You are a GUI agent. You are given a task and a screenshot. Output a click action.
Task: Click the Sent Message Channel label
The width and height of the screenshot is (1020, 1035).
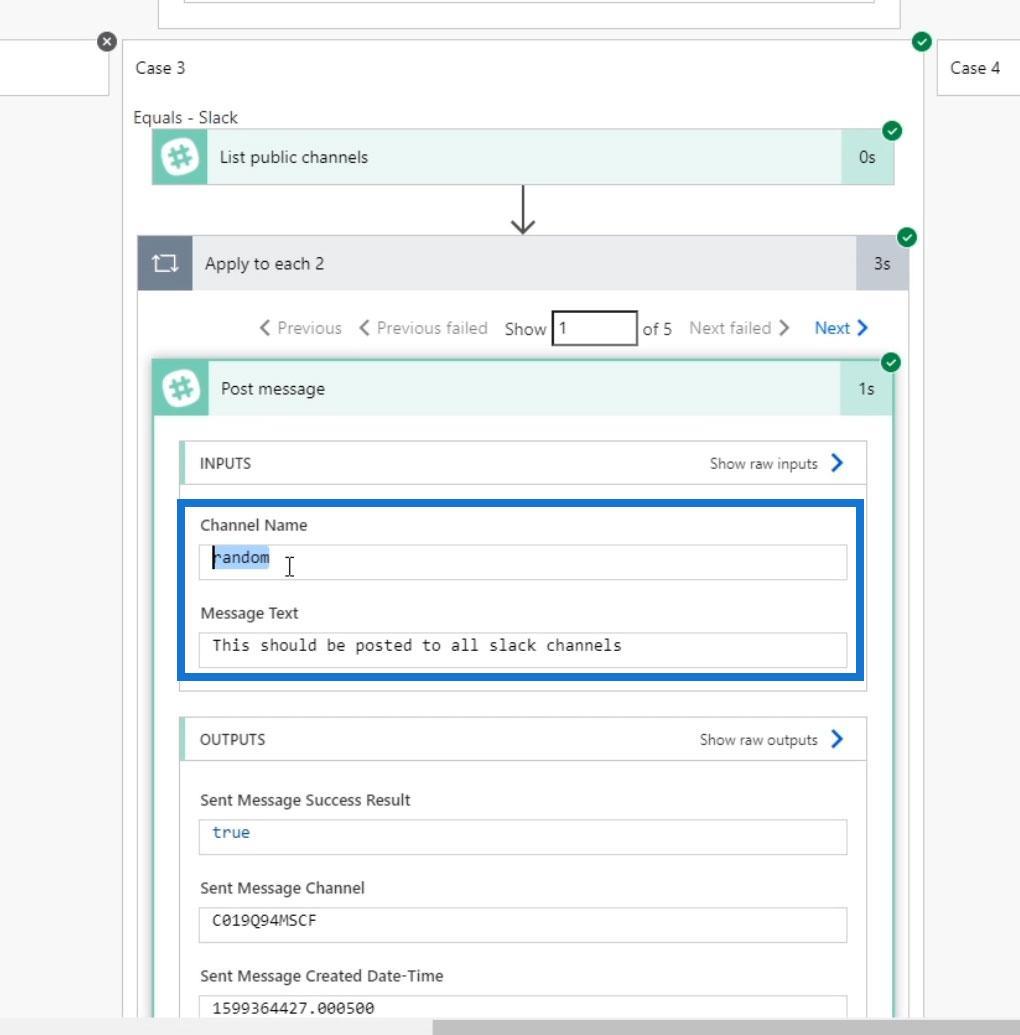(x=282, y=888)
